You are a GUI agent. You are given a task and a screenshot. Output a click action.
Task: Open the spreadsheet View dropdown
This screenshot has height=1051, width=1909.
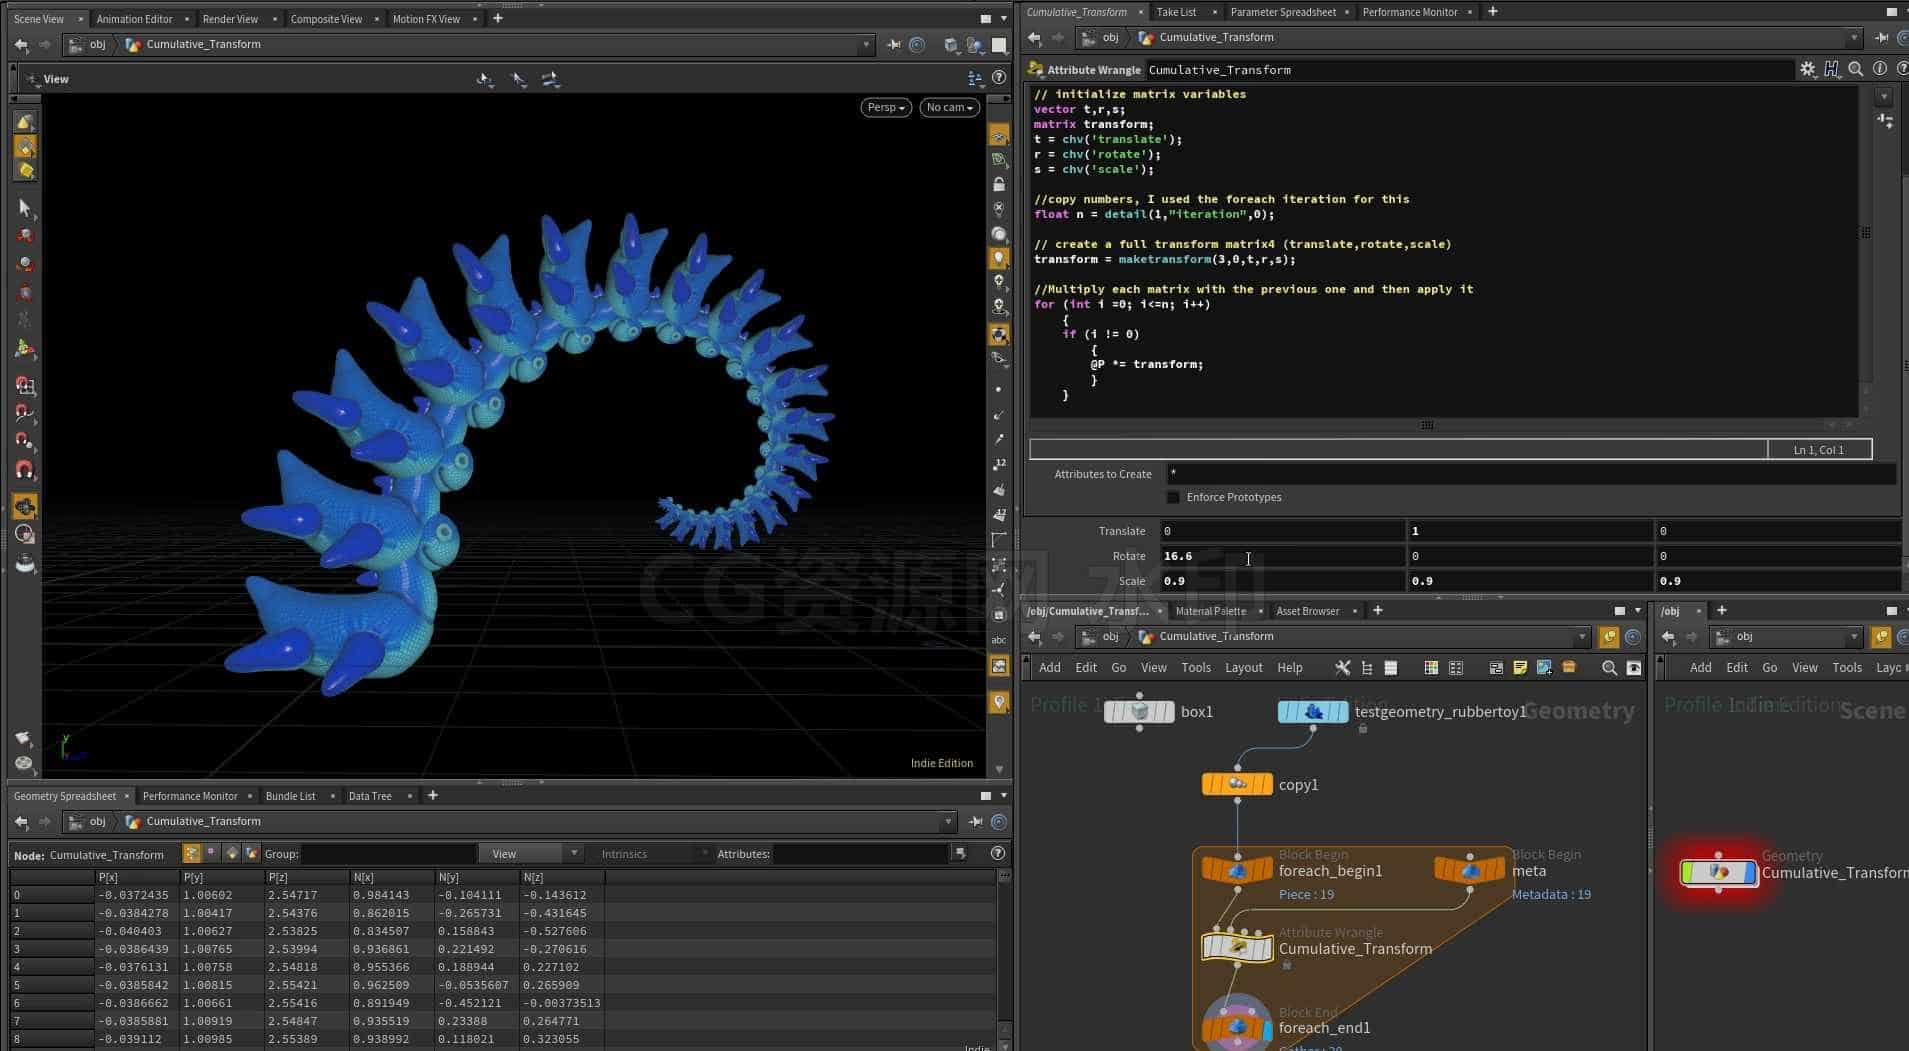(530, 853)
